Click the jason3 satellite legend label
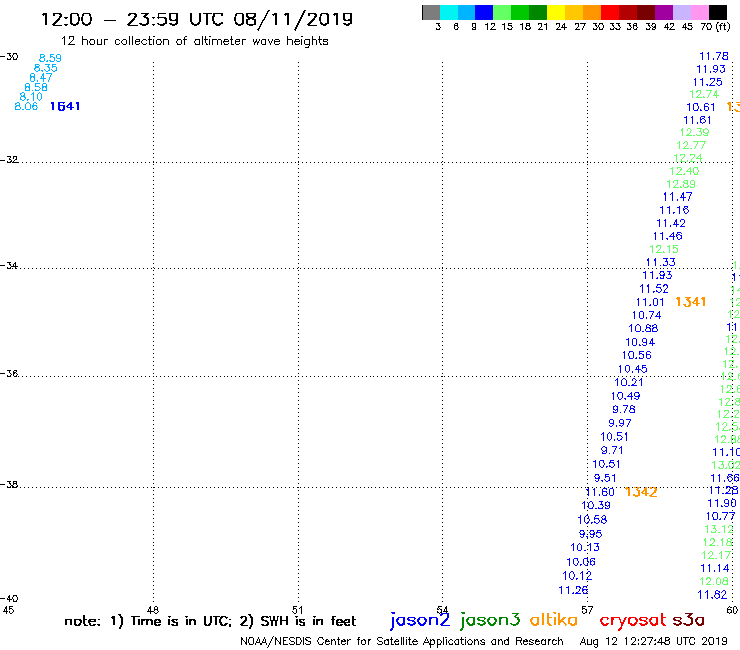The width and height of the screenshot is (740, 650). click(490, 620)
